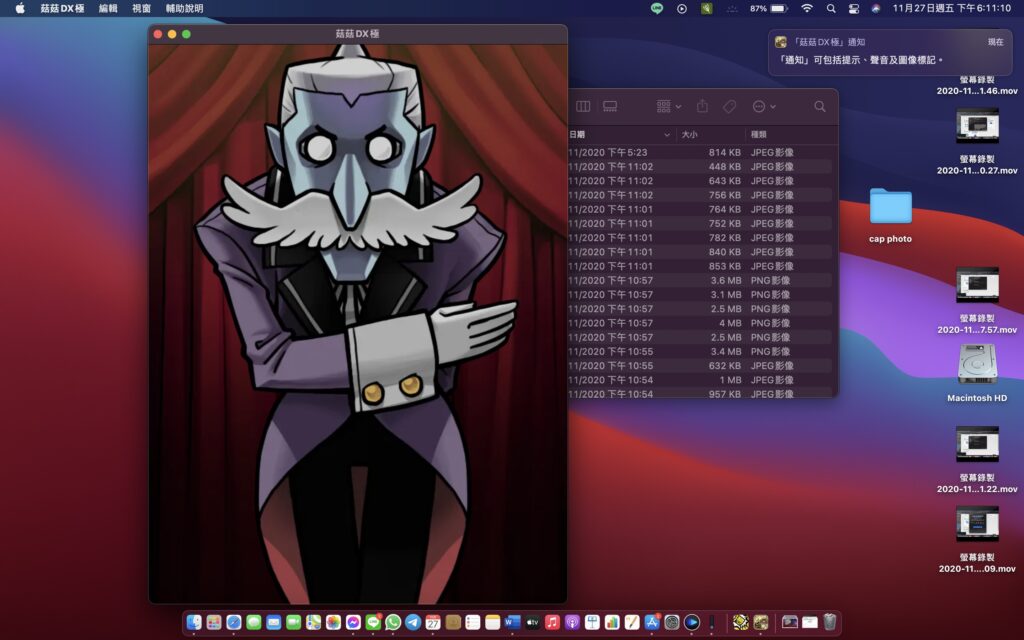Open WhatsApp from the Dock
This screenshot has width=1024, height=640.
393,622
